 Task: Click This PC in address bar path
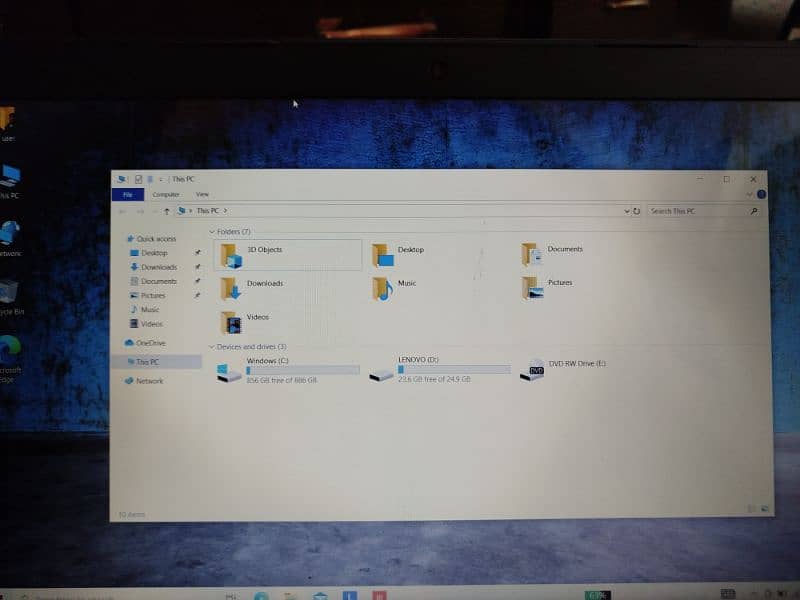pyautogui.click(x=208, y=211)
